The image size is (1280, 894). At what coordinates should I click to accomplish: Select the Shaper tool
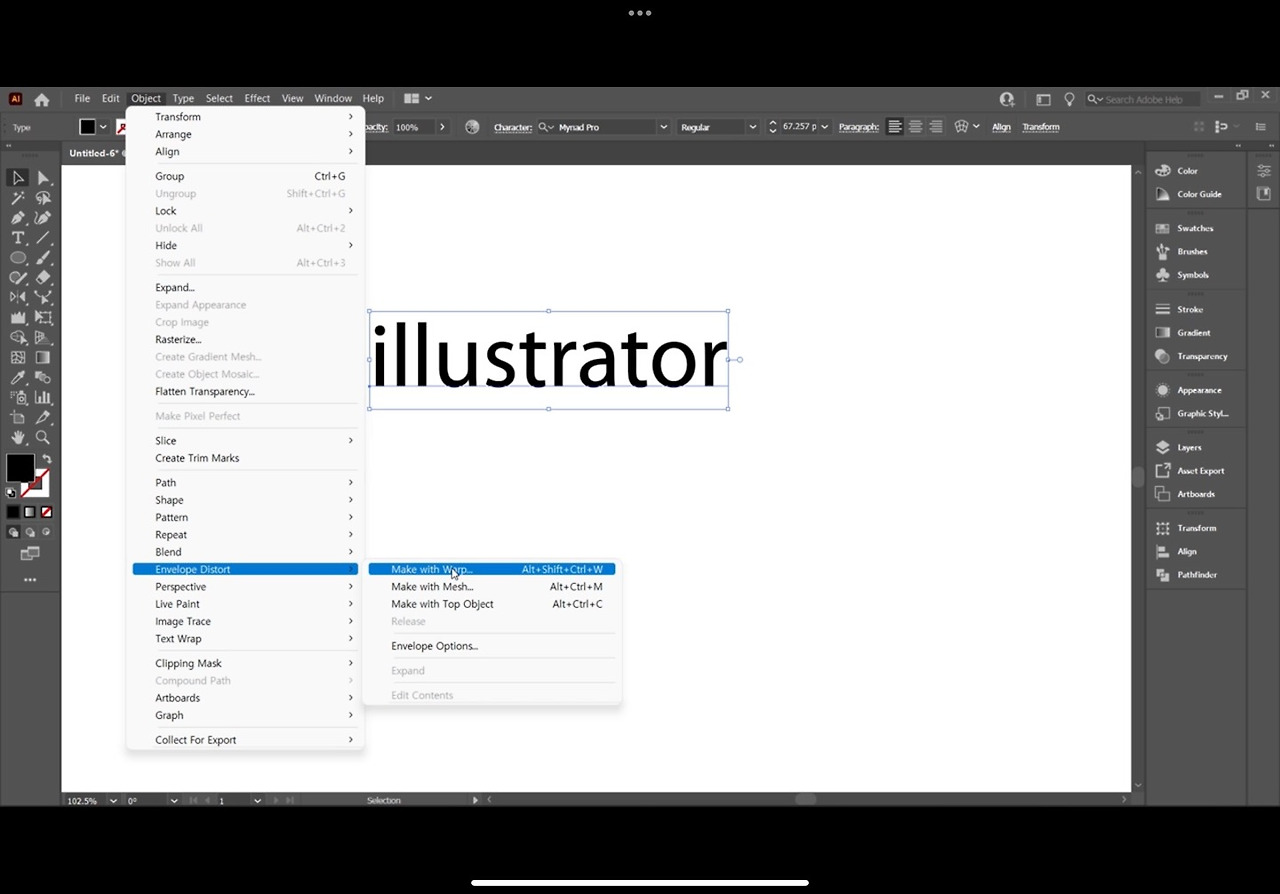pos(18,278)
